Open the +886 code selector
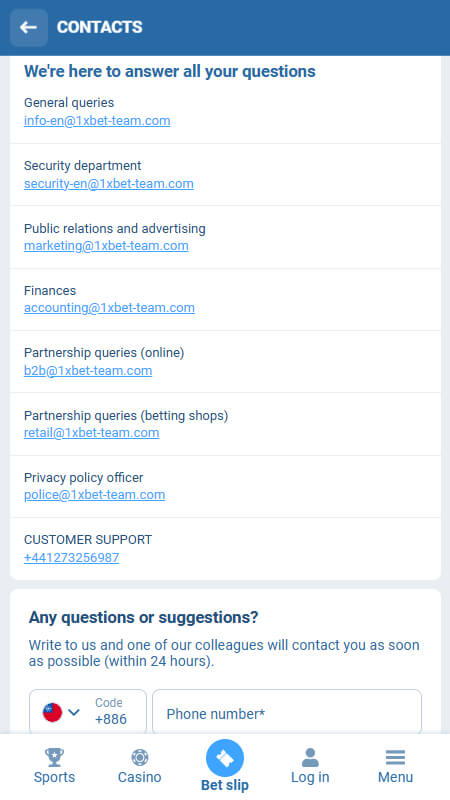The height and width of the screenshot is (800, 450). [88, 712]
